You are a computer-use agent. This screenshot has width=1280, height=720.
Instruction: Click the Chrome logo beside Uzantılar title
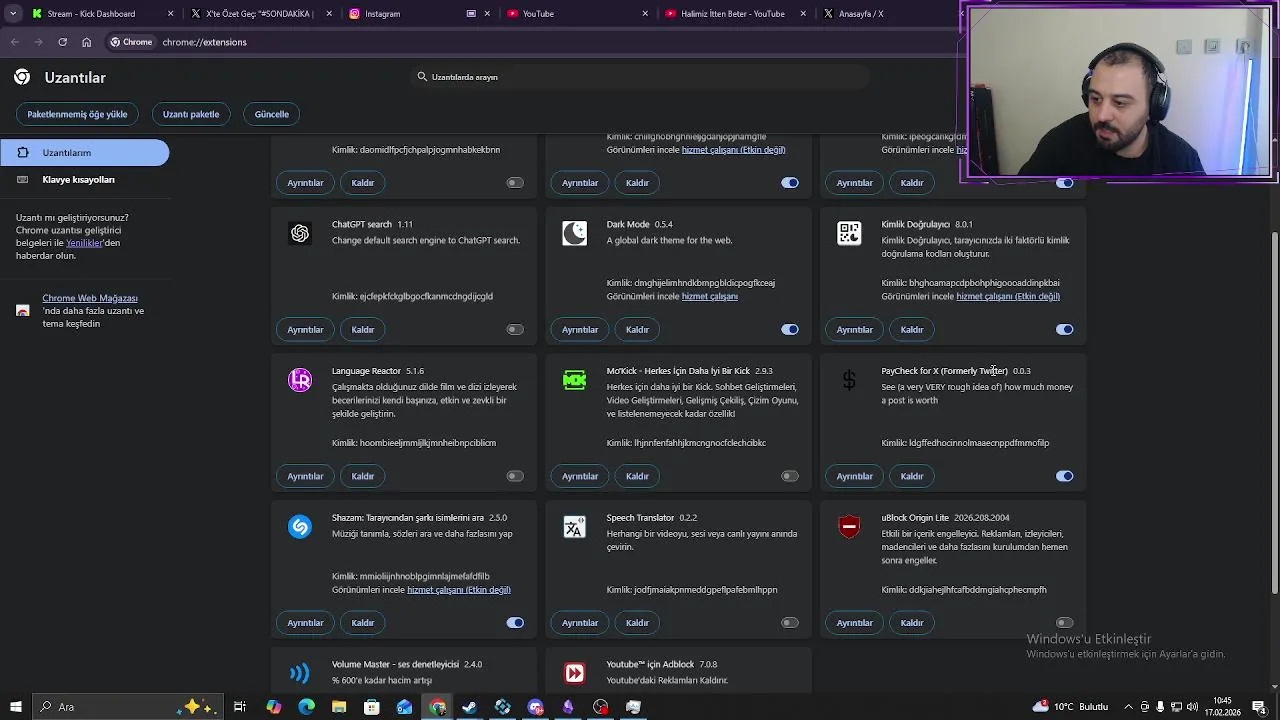coord(22,77)
